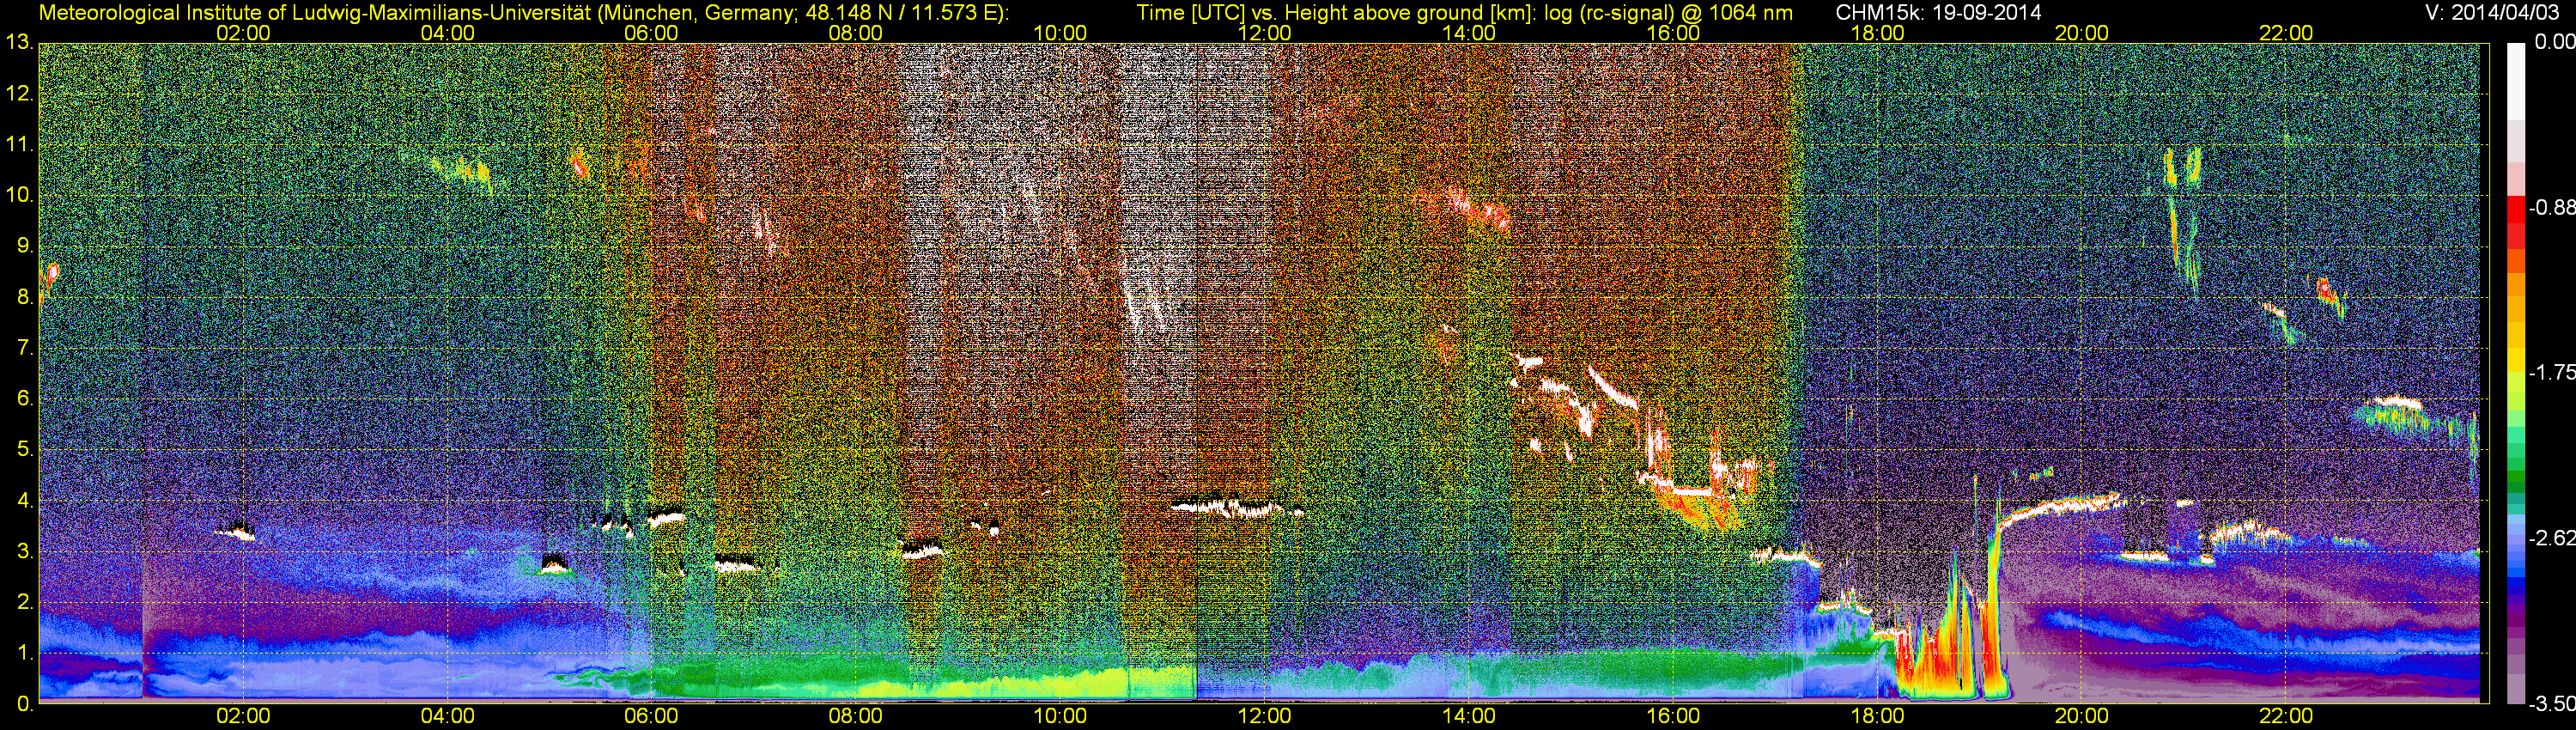The width and height of the screenshot is (2576, 730).
Task: Click the 10 km height axis label
Action: 19,196
